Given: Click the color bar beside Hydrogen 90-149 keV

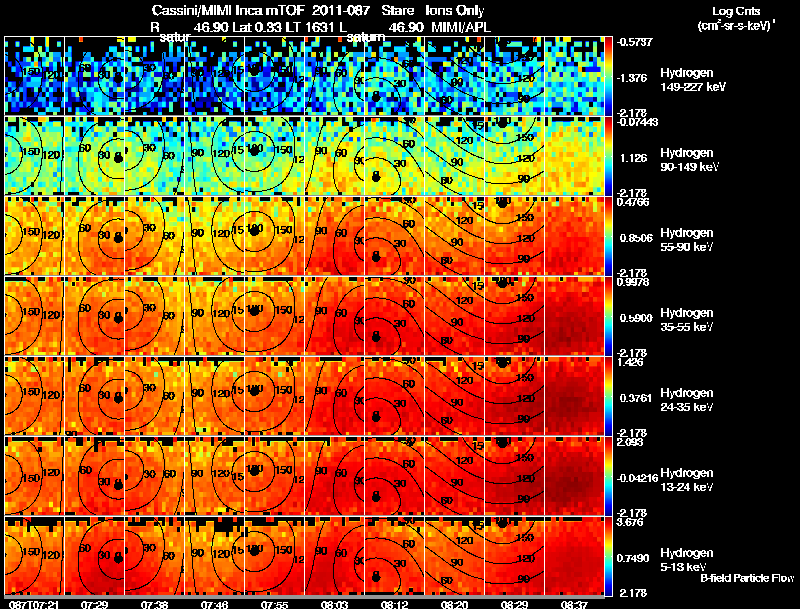Looking at the screenshot, I should (608, 156).
